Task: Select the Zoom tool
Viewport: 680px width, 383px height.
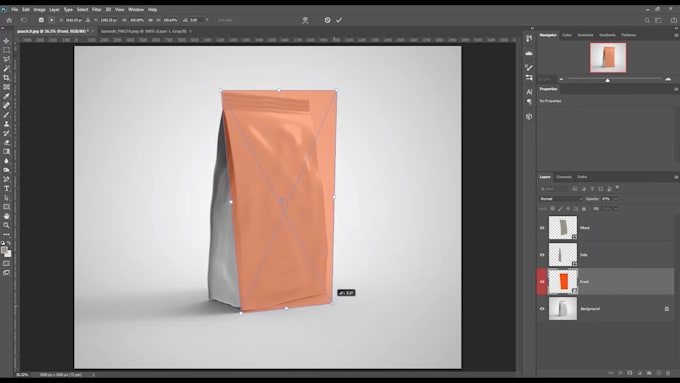Action: tap(6, 225)
